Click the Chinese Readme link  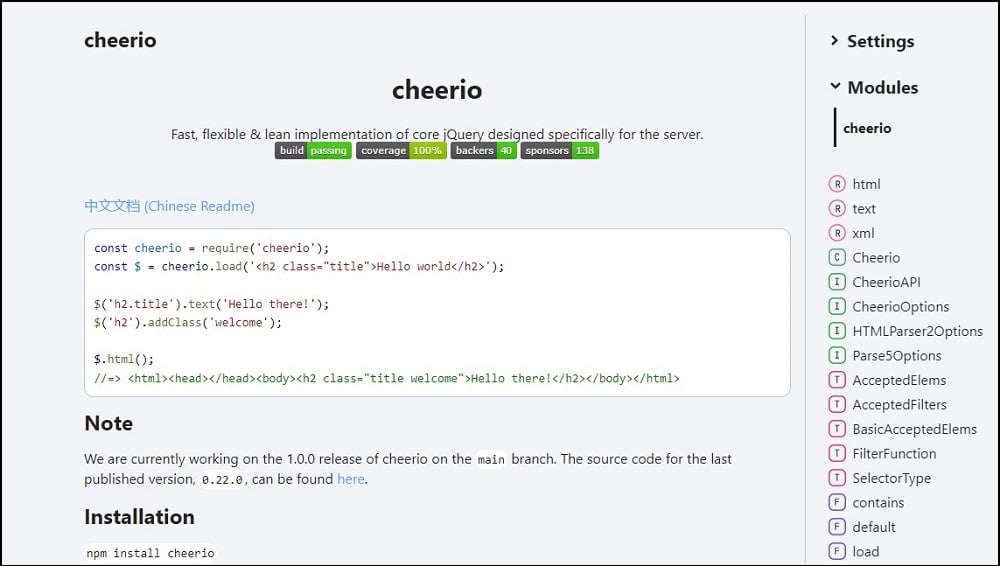169,206
